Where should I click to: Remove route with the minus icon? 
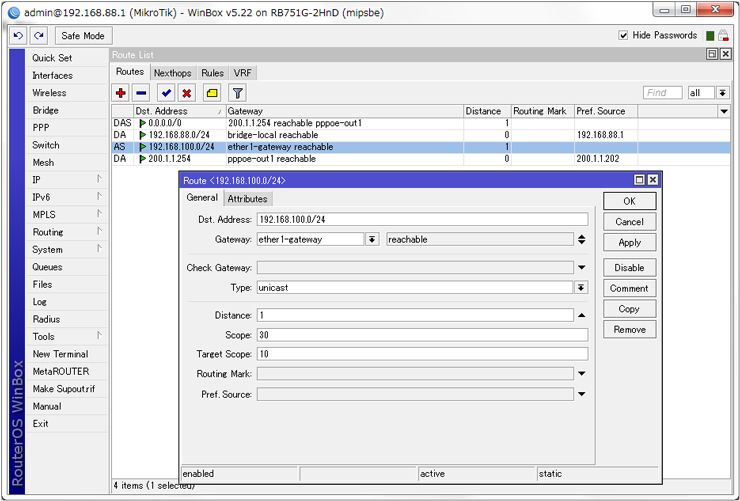(x=141, y=93)
